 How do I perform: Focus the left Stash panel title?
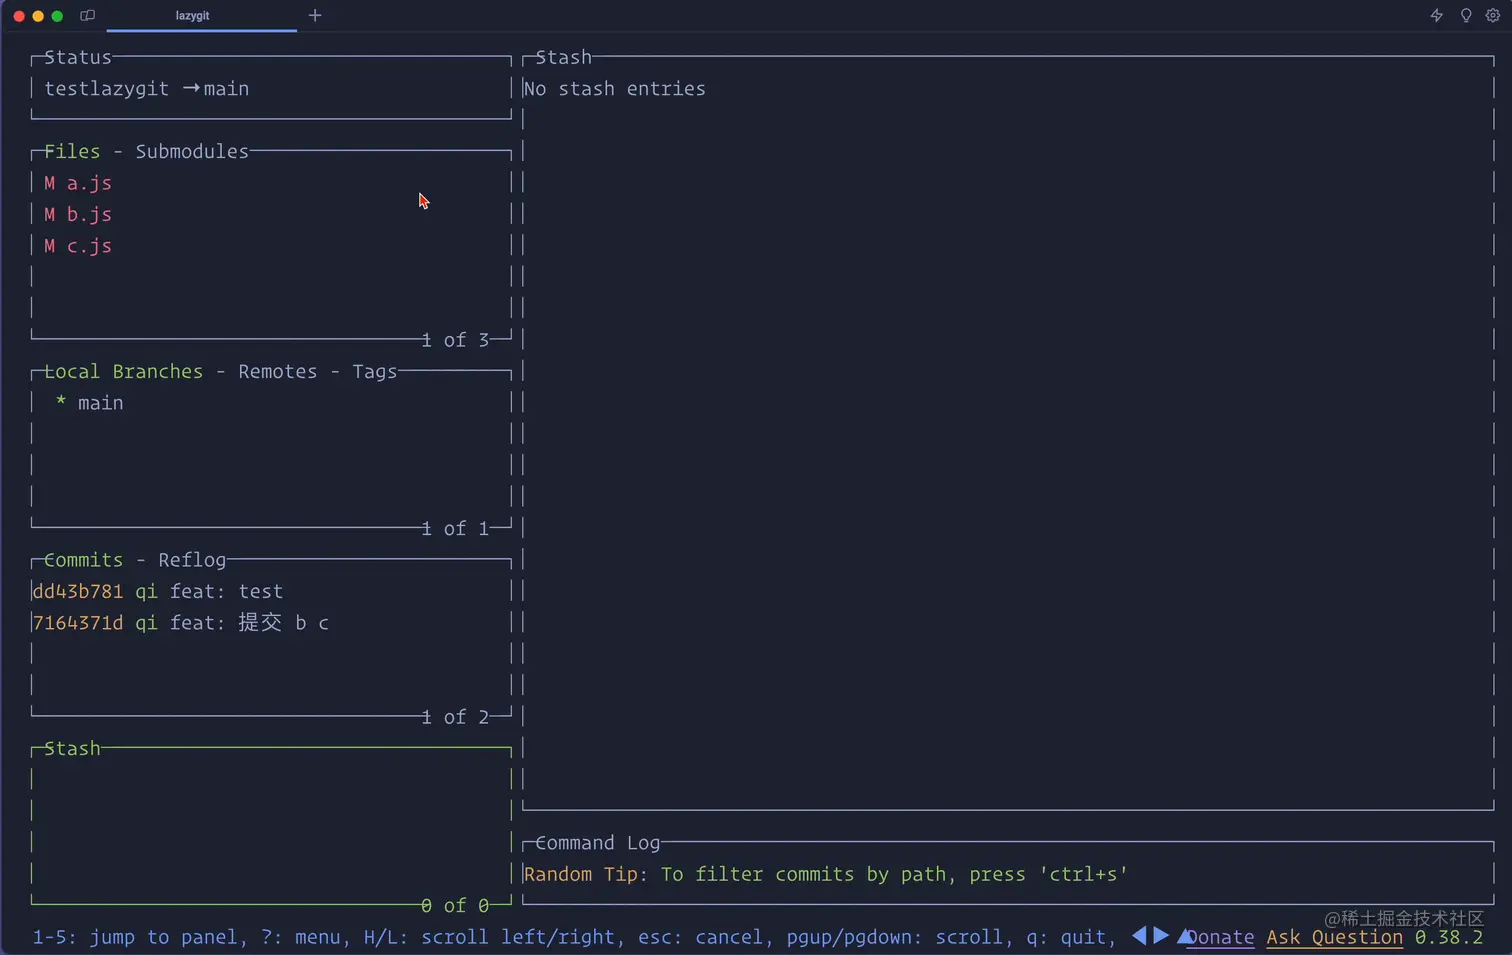(72, 748)
